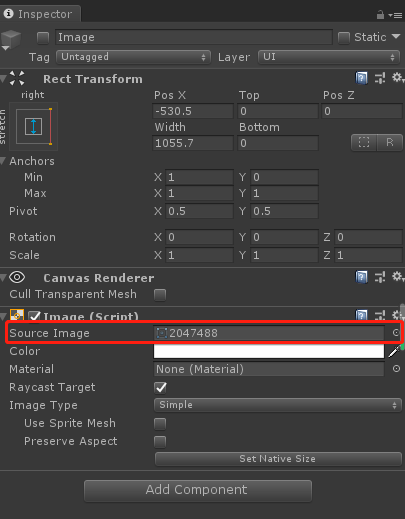This screenshot has height=519, width=405.
Task: Click the Top value field
Action: pyautogui.click(x=278, y=111)
